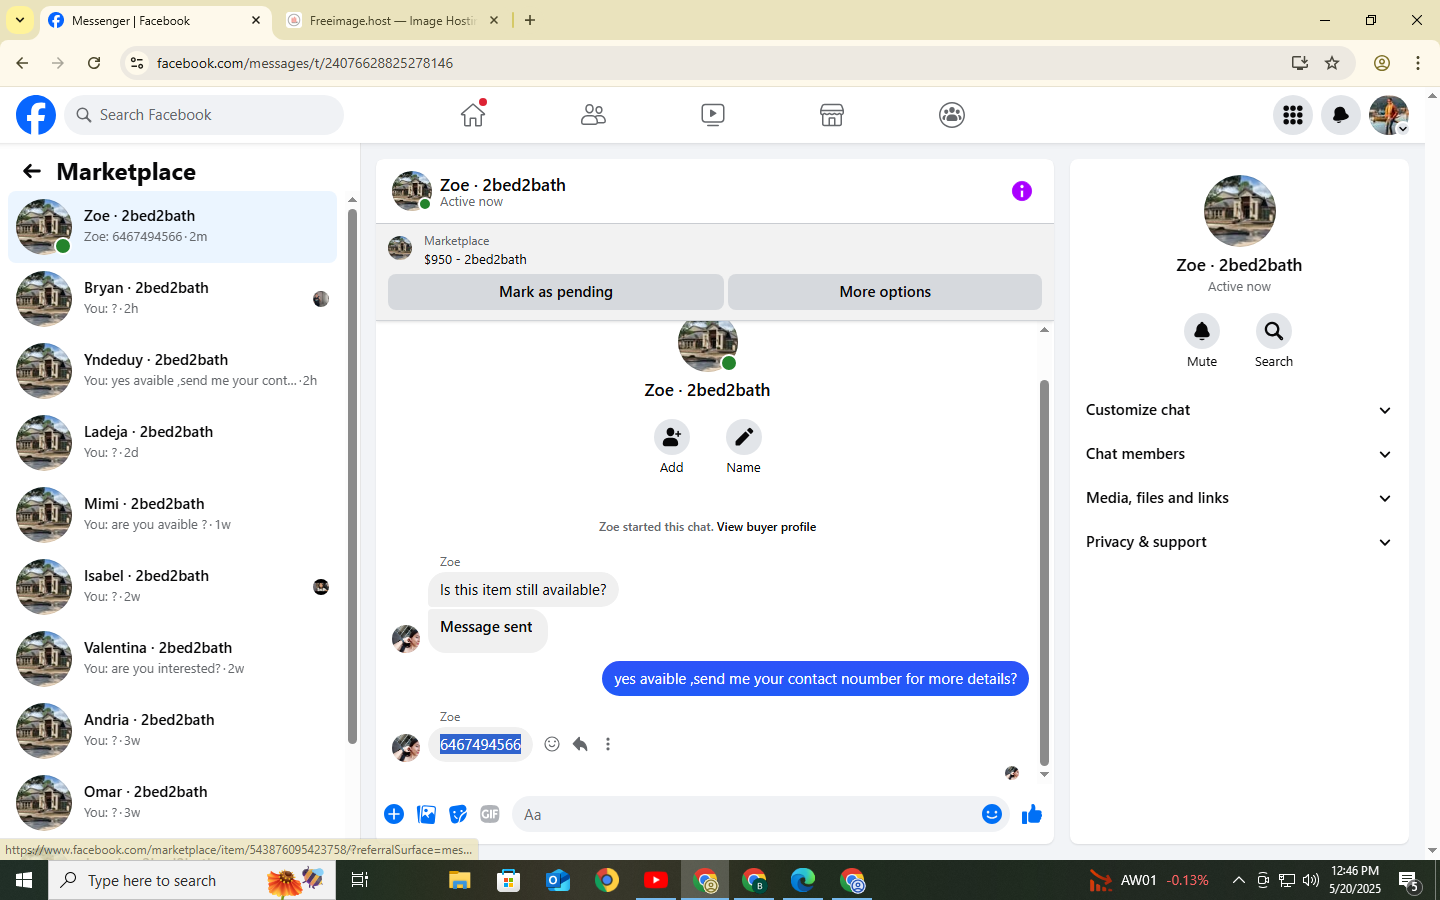The height and width of the screenshot is (900, 1440).
Task: Click the Search Facebook field
Action: click(205, 115)
